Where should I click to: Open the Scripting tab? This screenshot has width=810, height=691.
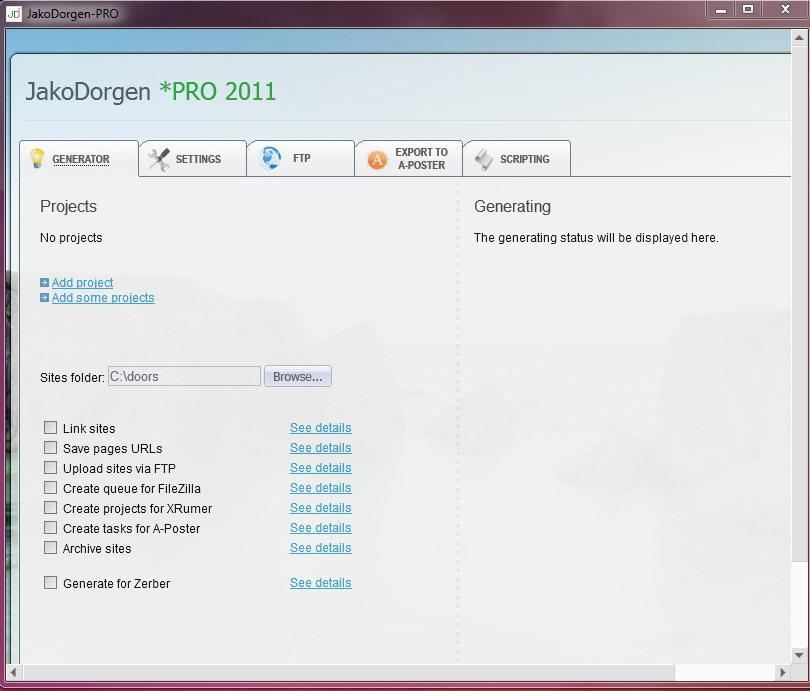coord(517,159)
